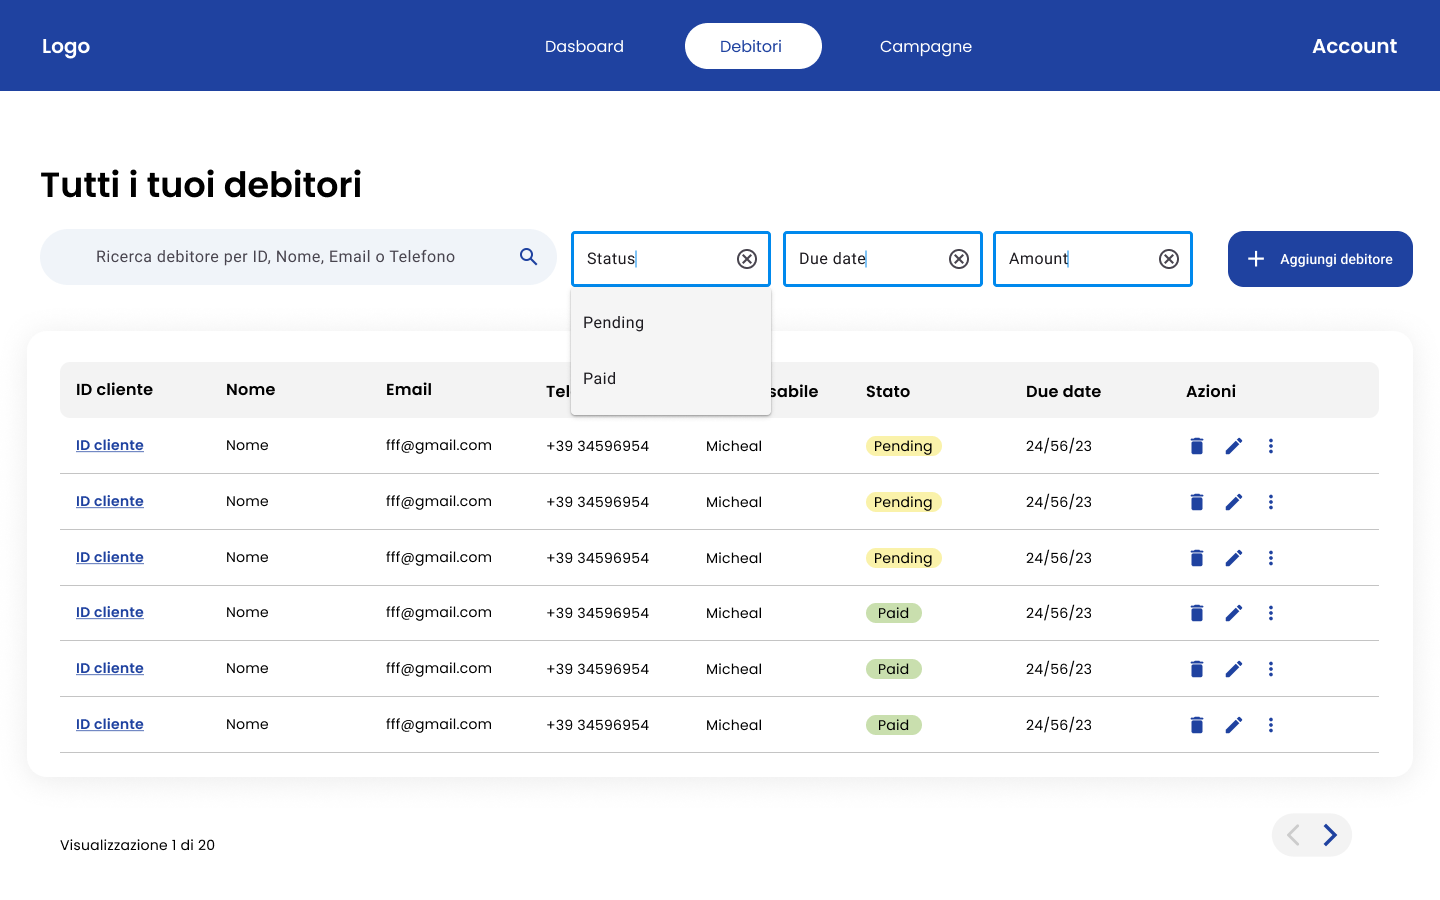1440x900 pixels.
Task: Open the ID cliente link in the second row
Action: pyautogui.click(x=110, y=501)
